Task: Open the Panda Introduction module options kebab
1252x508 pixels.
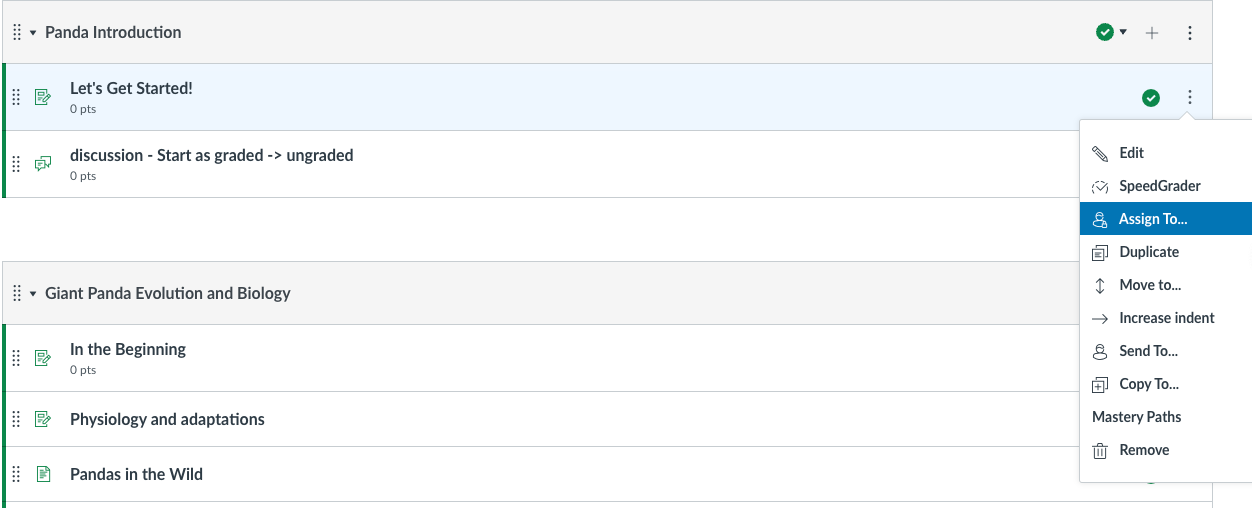Action: point(1190,33)
